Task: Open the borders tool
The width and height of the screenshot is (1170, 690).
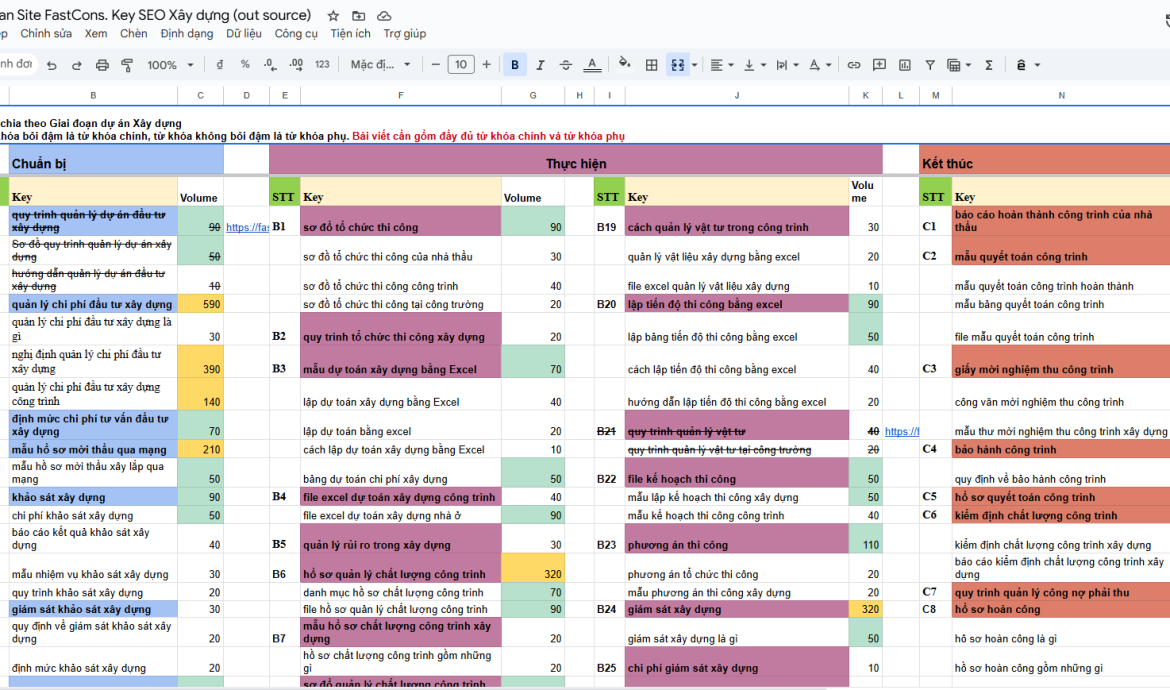Action: 651,65
